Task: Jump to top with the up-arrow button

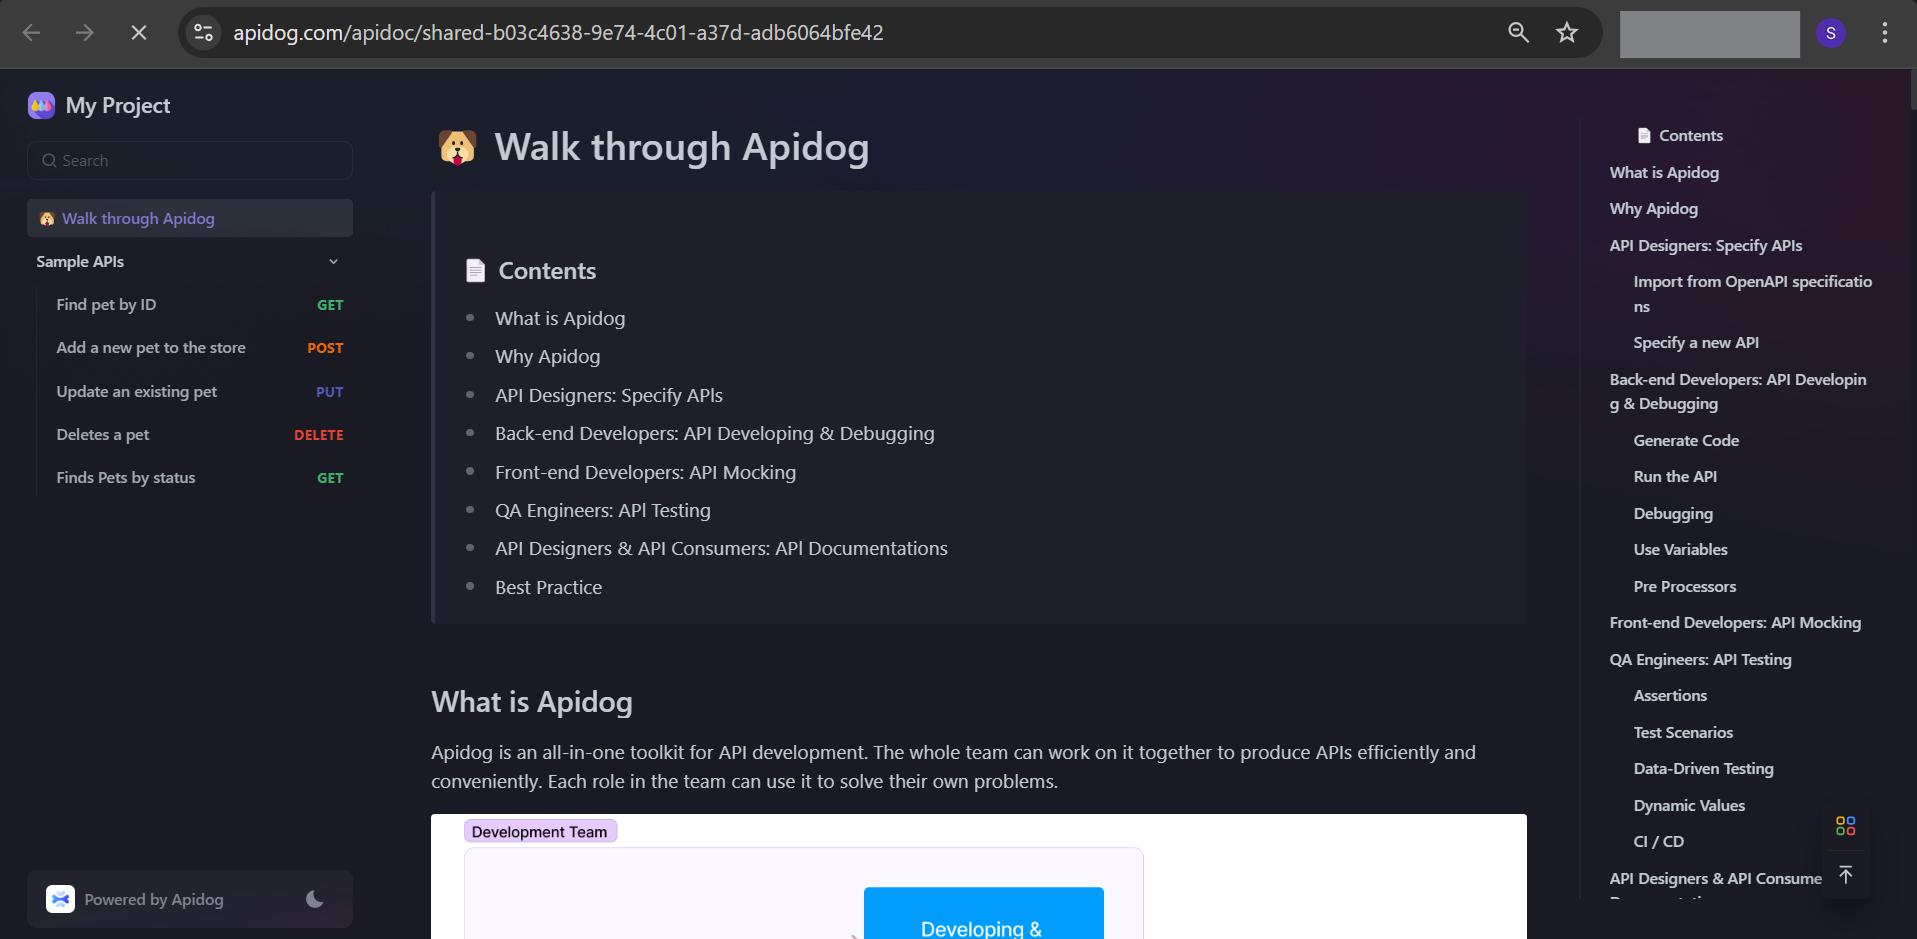Action: 1846,874
